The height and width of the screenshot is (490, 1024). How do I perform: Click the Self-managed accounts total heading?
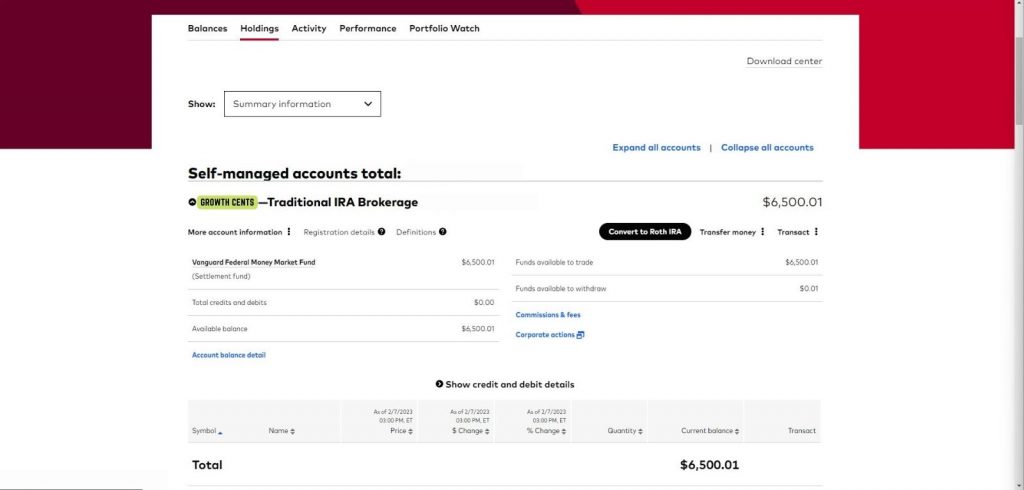[x=295, y=174]
